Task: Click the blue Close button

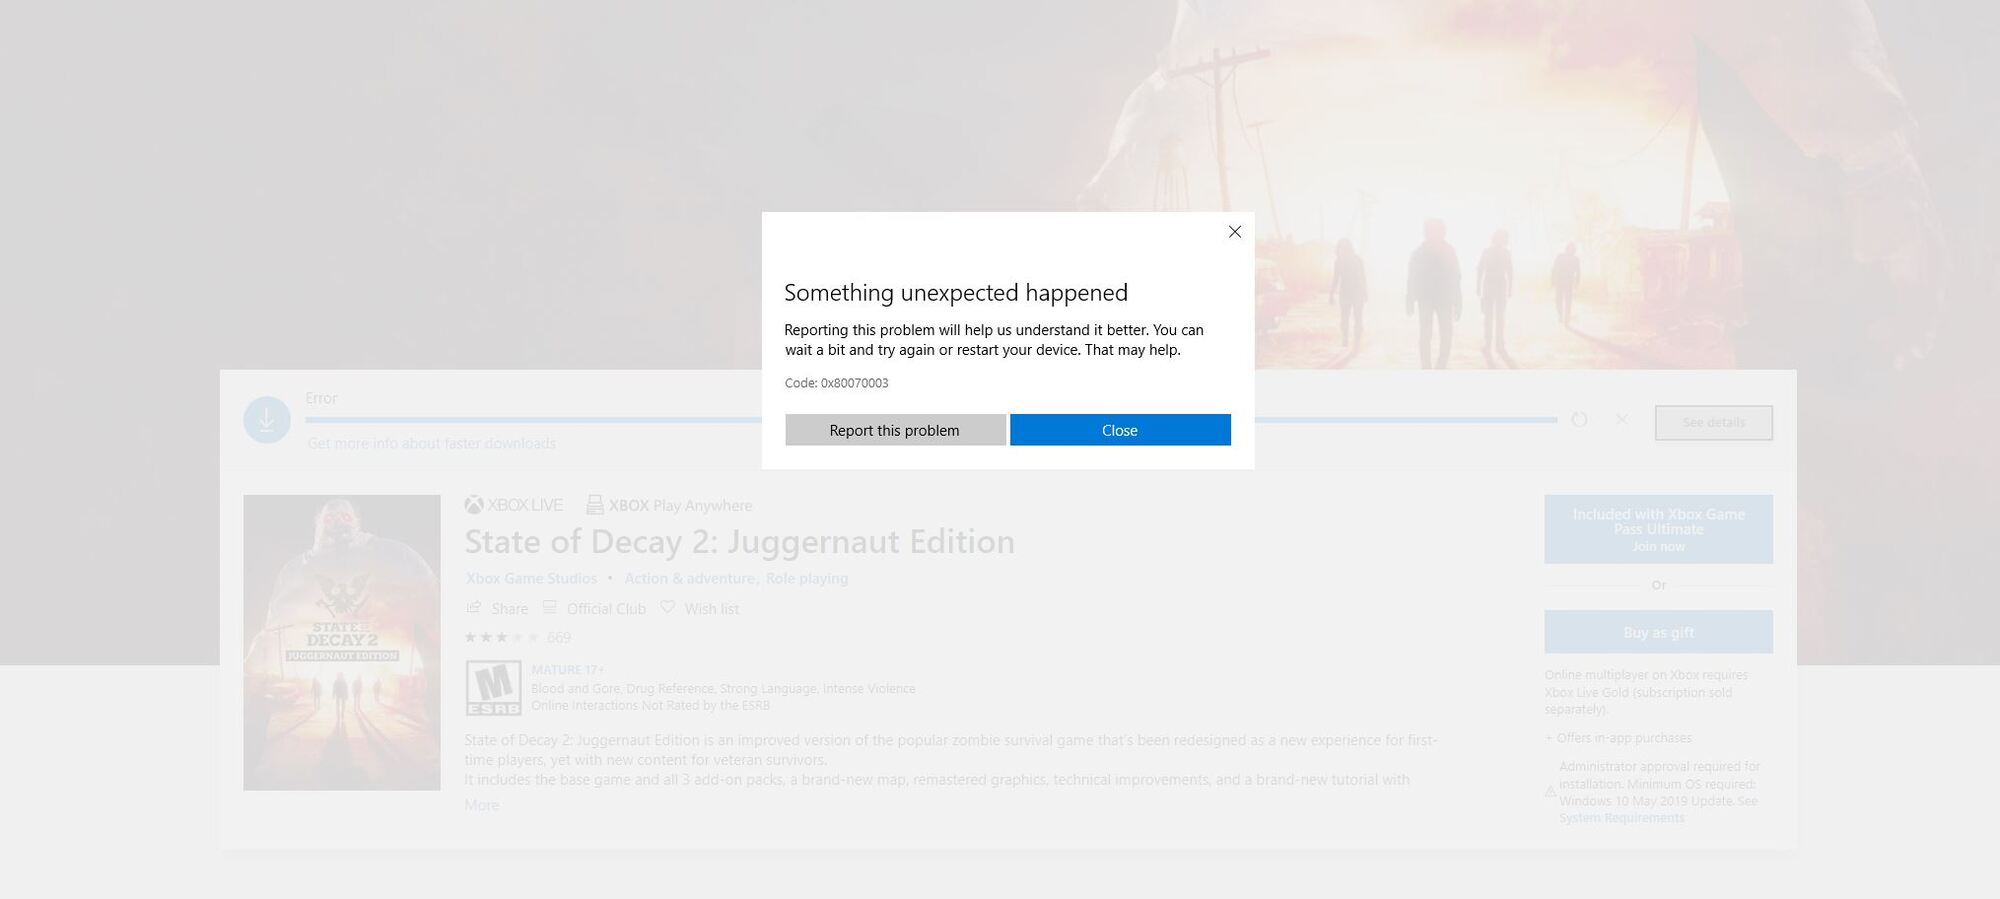Action: coord(1120,430)
